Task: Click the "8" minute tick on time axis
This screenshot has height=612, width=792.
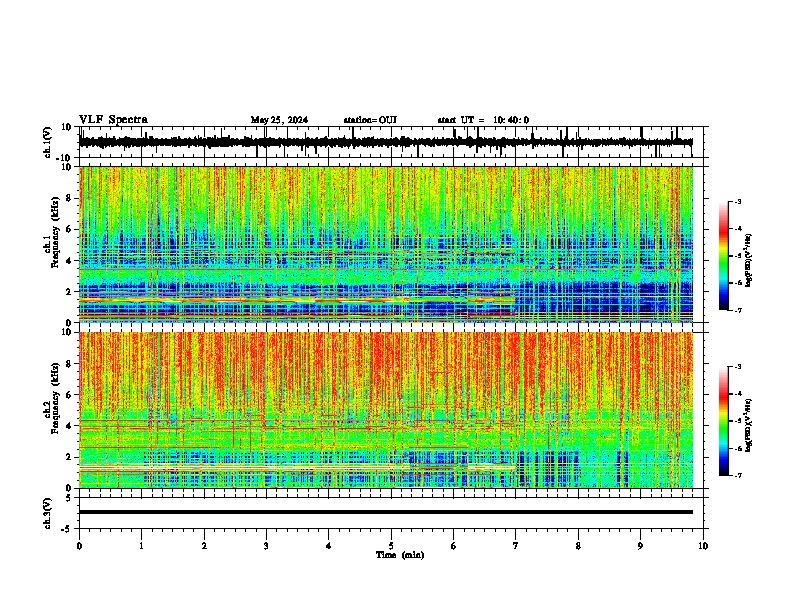Action: click(578, 546)
